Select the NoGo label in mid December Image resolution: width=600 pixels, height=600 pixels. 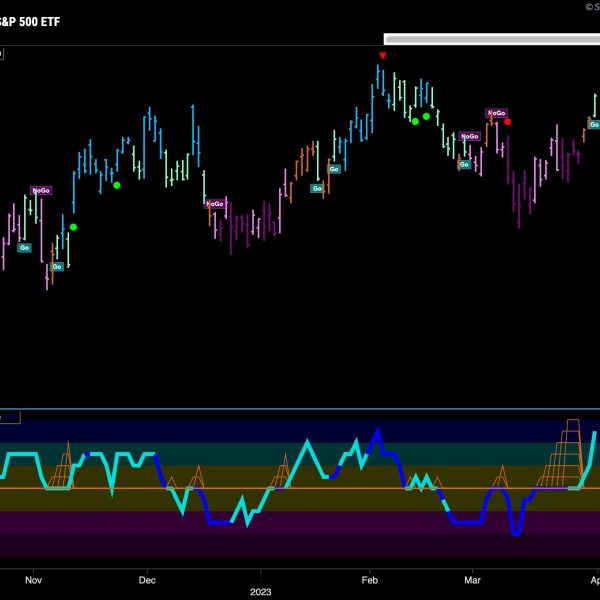pos(215,204)
